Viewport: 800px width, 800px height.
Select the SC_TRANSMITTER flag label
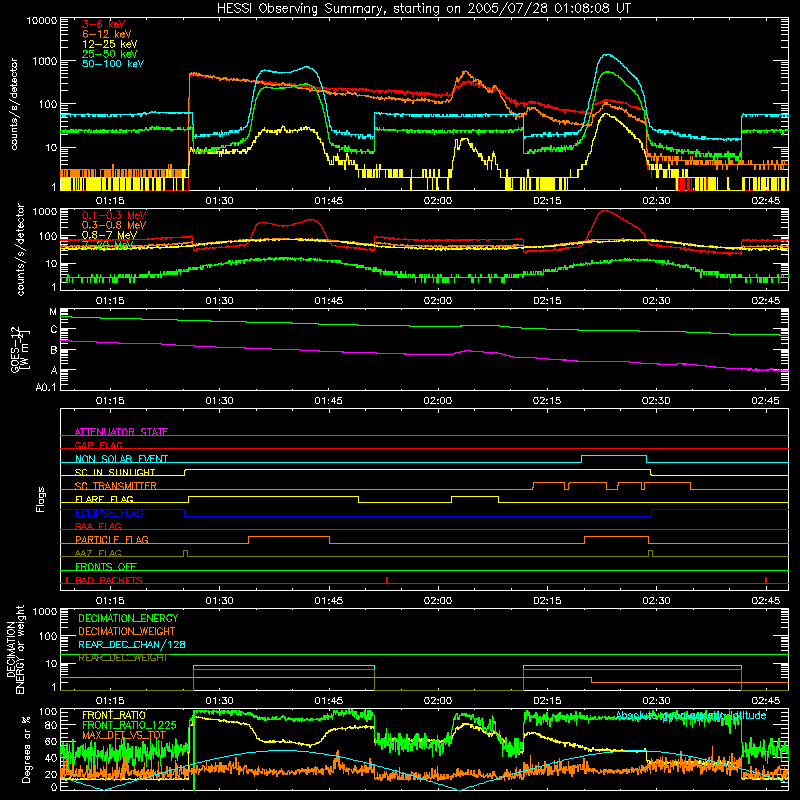[115, 486]
